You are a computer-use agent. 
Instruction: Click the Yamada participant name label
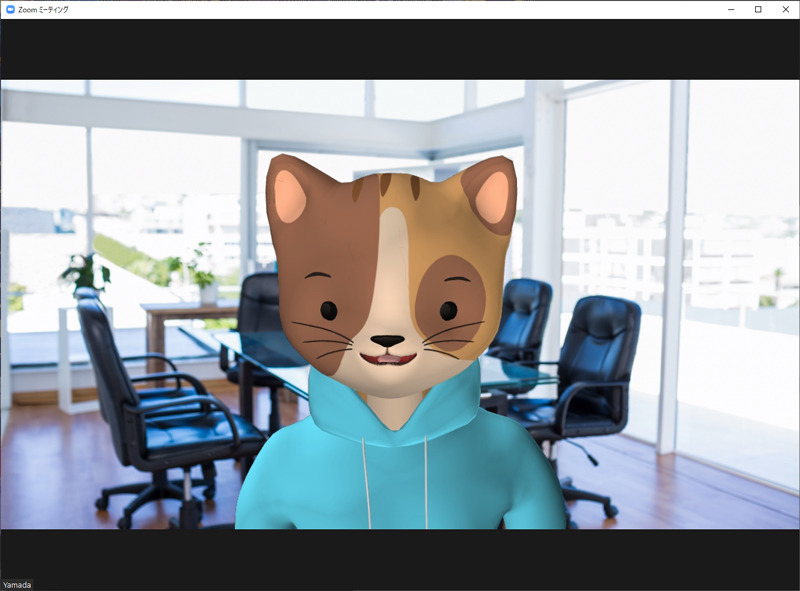click(17, 585)
